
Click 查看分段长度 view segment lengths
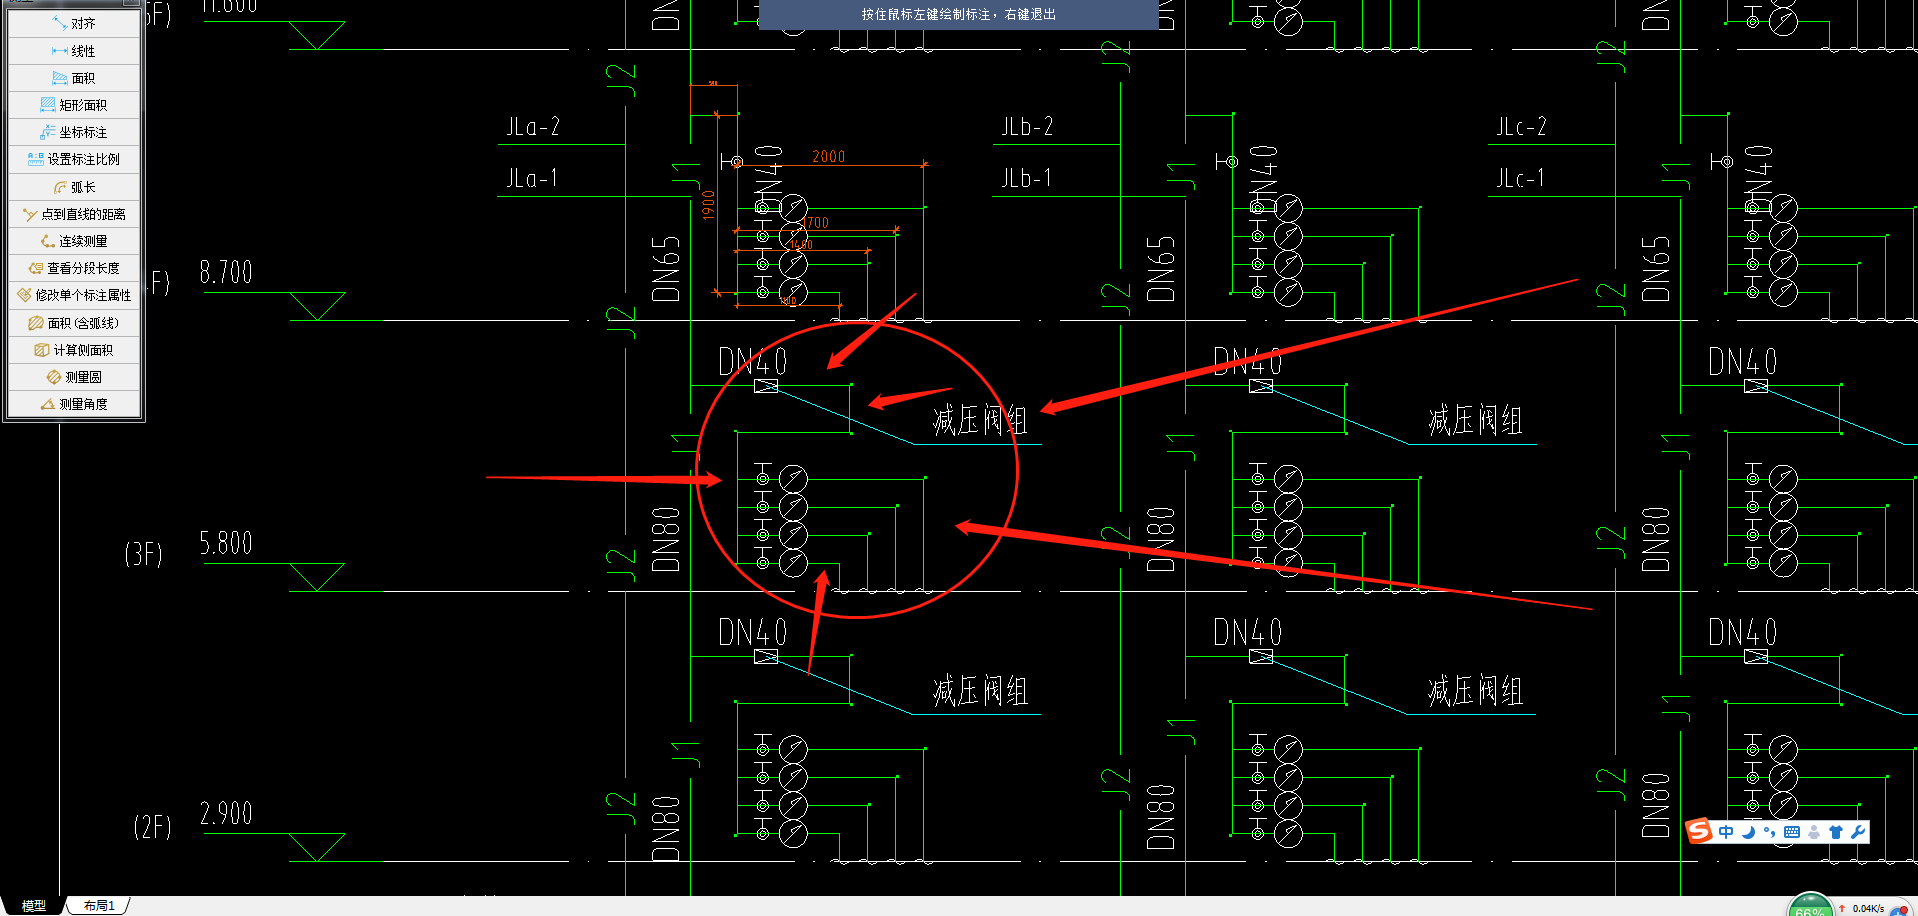pyautogui.click(x=74, y=268)
